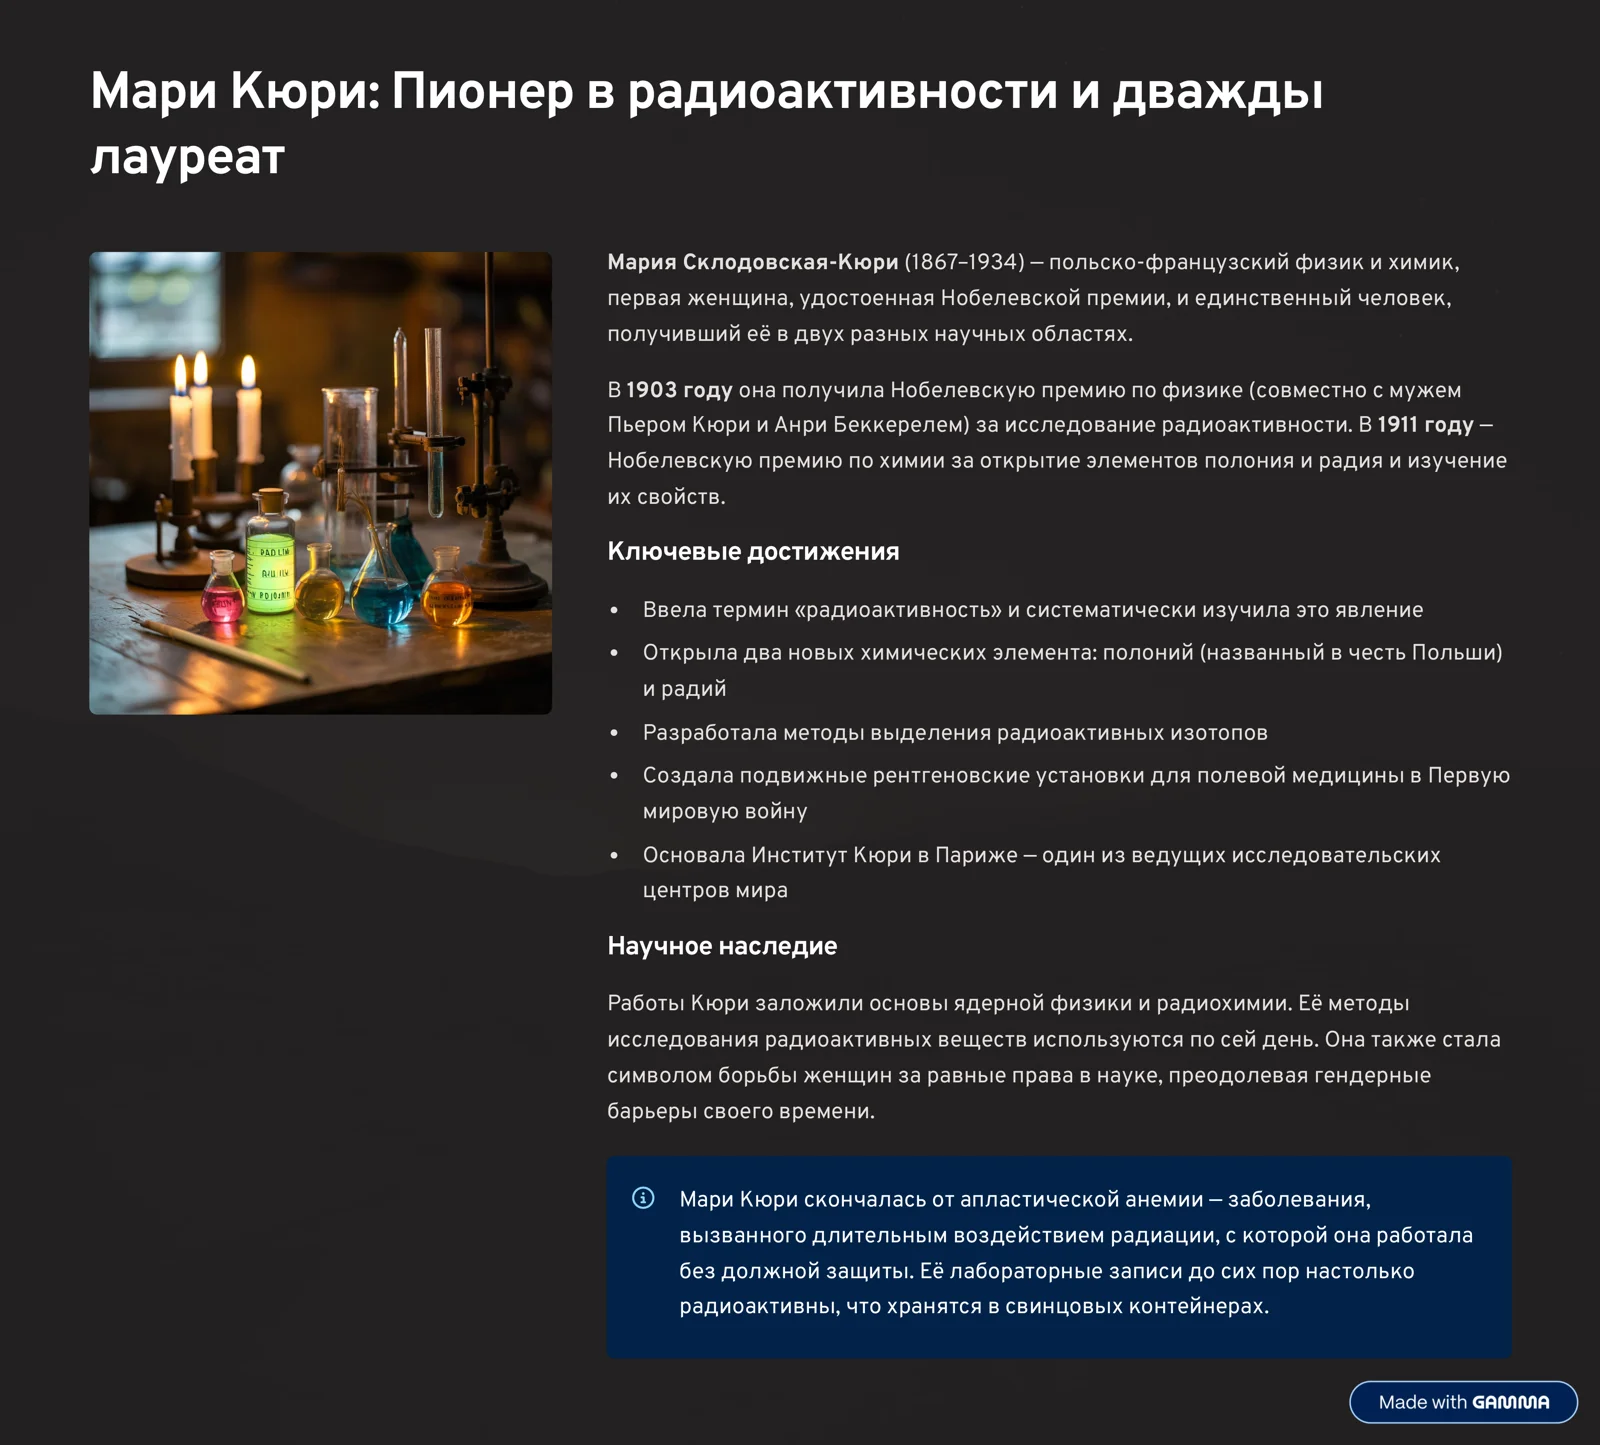Click the bullet 'Открыла два новых химических элемента'
The image size is (1600, 1445).
pos(1073,670)
